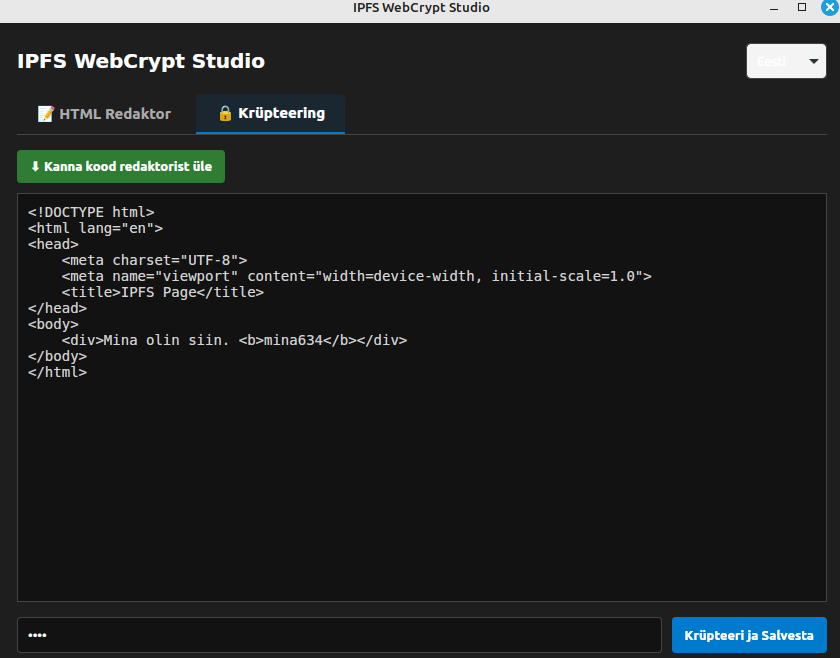The image size is (840, 658).
Task: Minimize the IPFS WebCrypt Studio window
Action: (774, 8)
